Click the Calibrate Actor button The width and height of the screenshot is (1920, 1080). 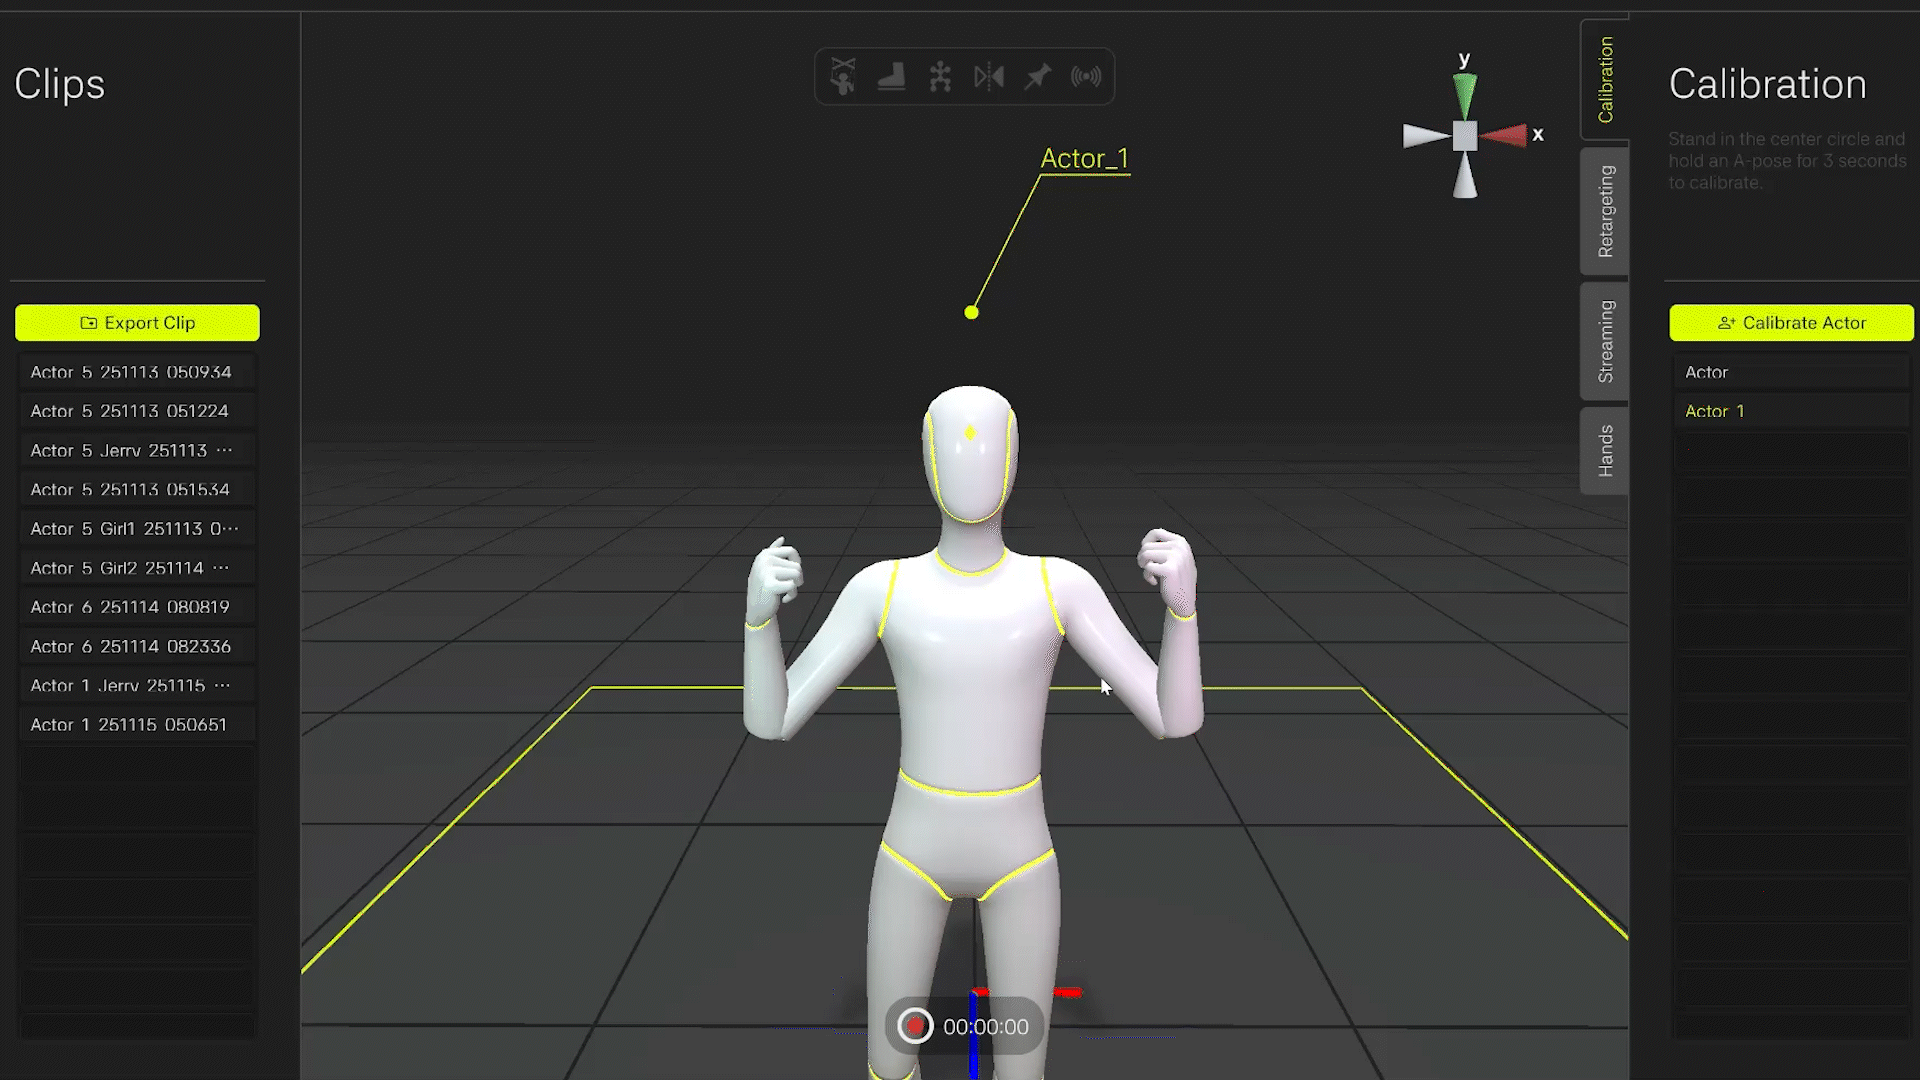point(1791,323)
